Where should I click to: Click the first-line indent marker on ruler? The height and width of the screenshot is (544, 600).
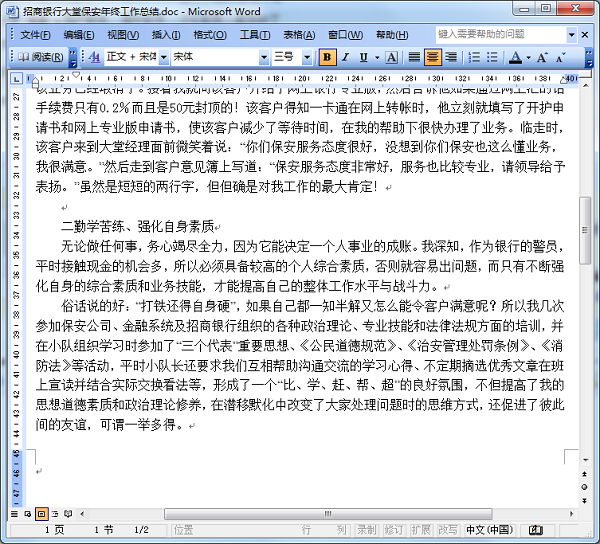tap(76, 75)
